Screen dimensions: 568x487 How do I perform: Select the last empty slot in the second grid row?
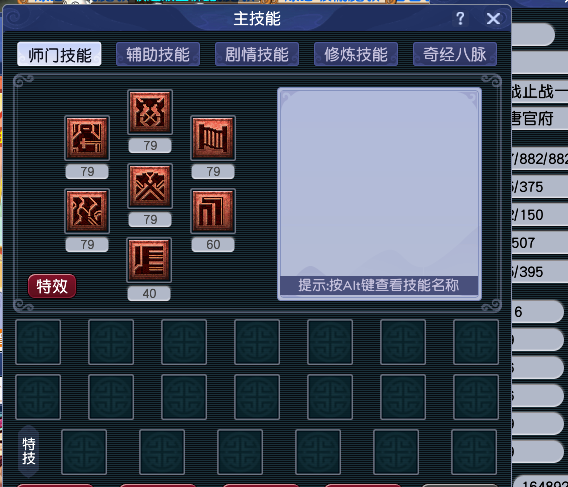click(476, 397)
